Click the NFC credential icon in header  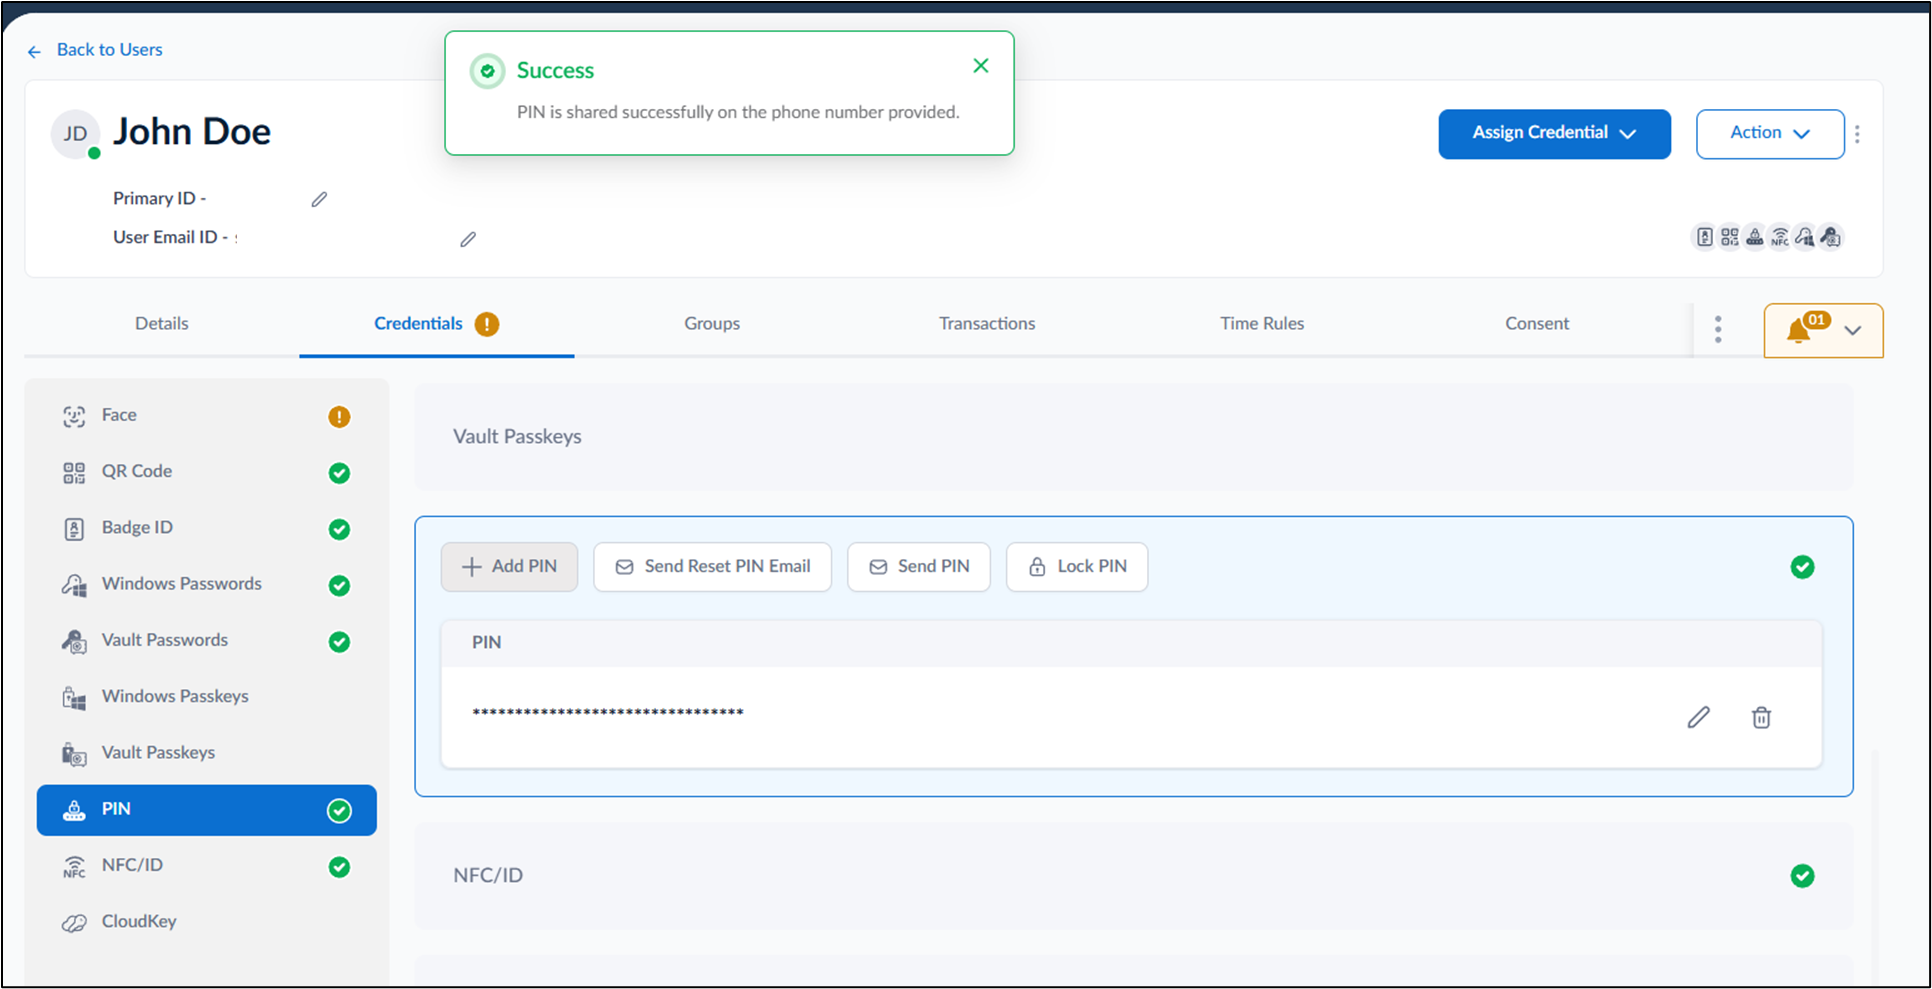(1779, 237)
